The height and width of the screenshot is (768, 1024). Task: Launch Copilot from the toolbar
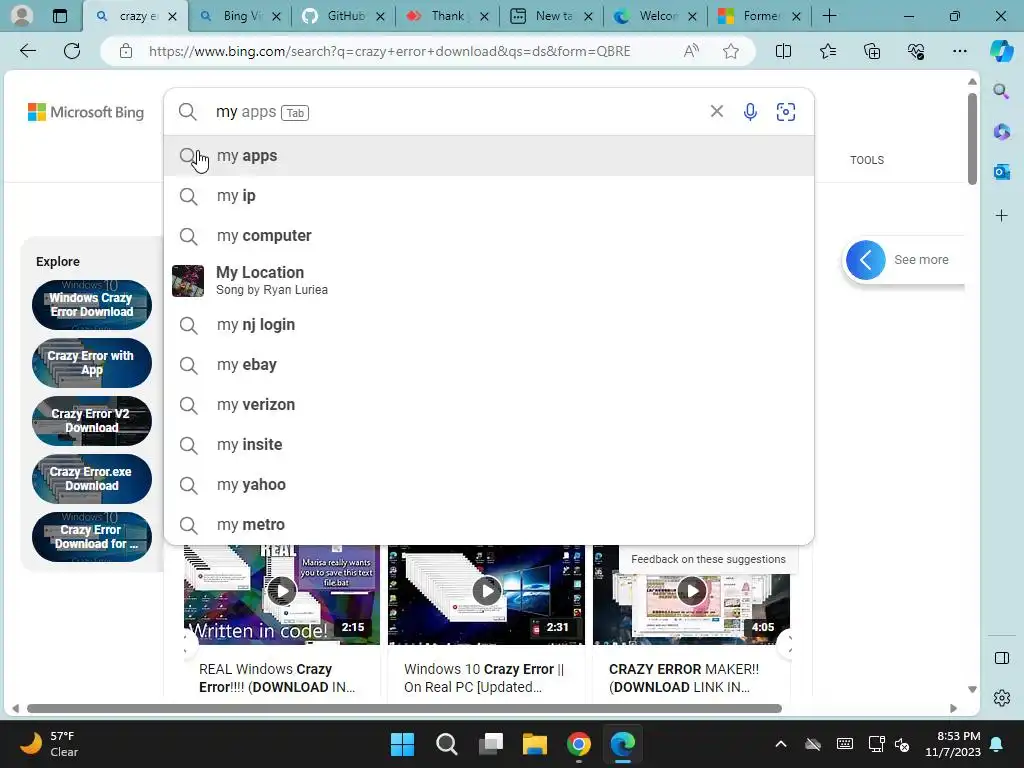tap(1001, 51)
